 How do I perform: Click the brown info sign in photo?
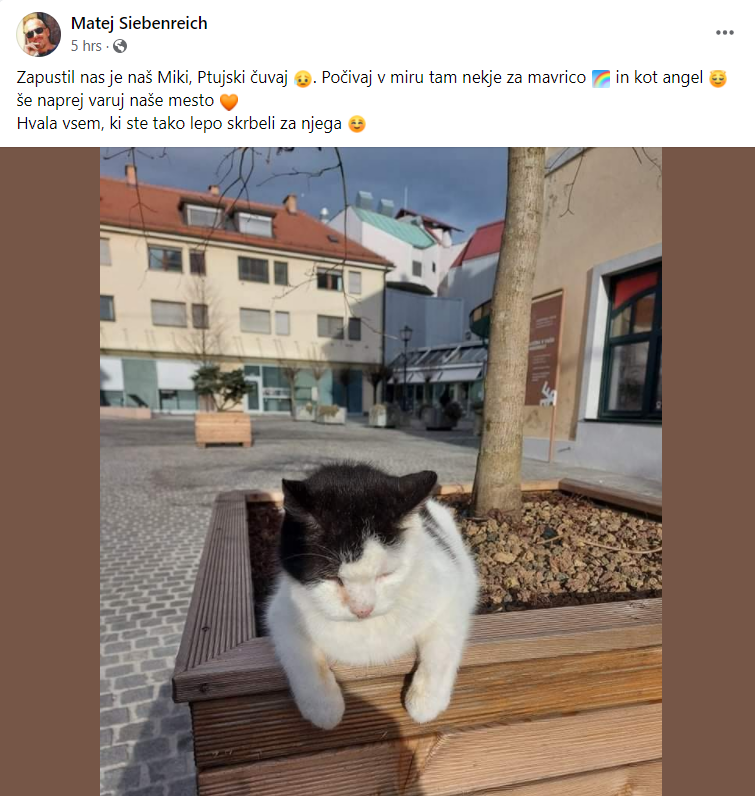click(543, 349)
